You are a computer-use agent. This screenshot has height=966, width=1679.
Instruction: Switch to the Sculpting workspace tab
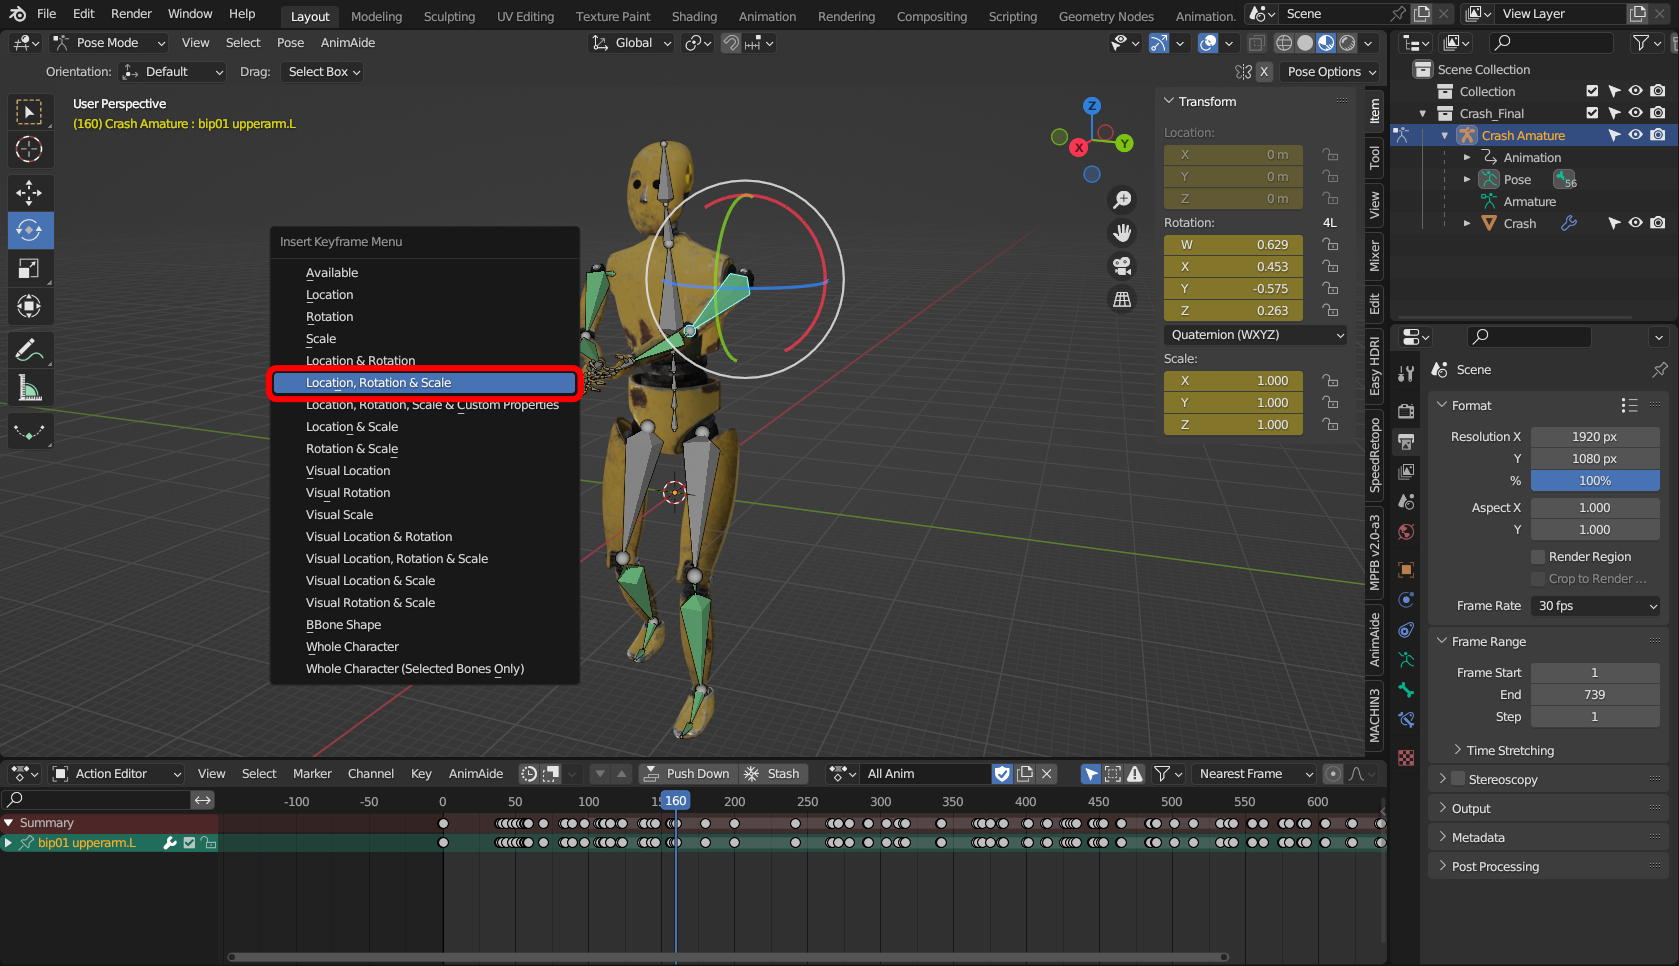(449, 16)
